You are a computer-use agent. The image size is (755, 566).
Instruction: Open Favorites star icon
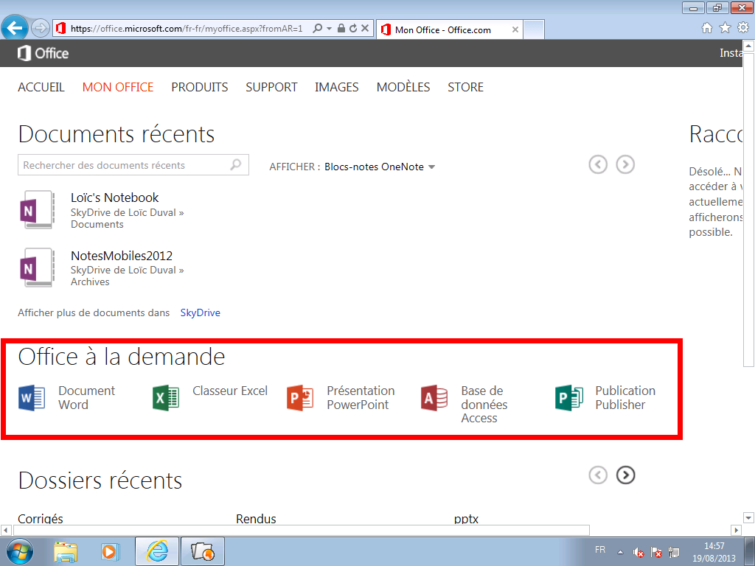pyautogui.click(x=725, y=28)
